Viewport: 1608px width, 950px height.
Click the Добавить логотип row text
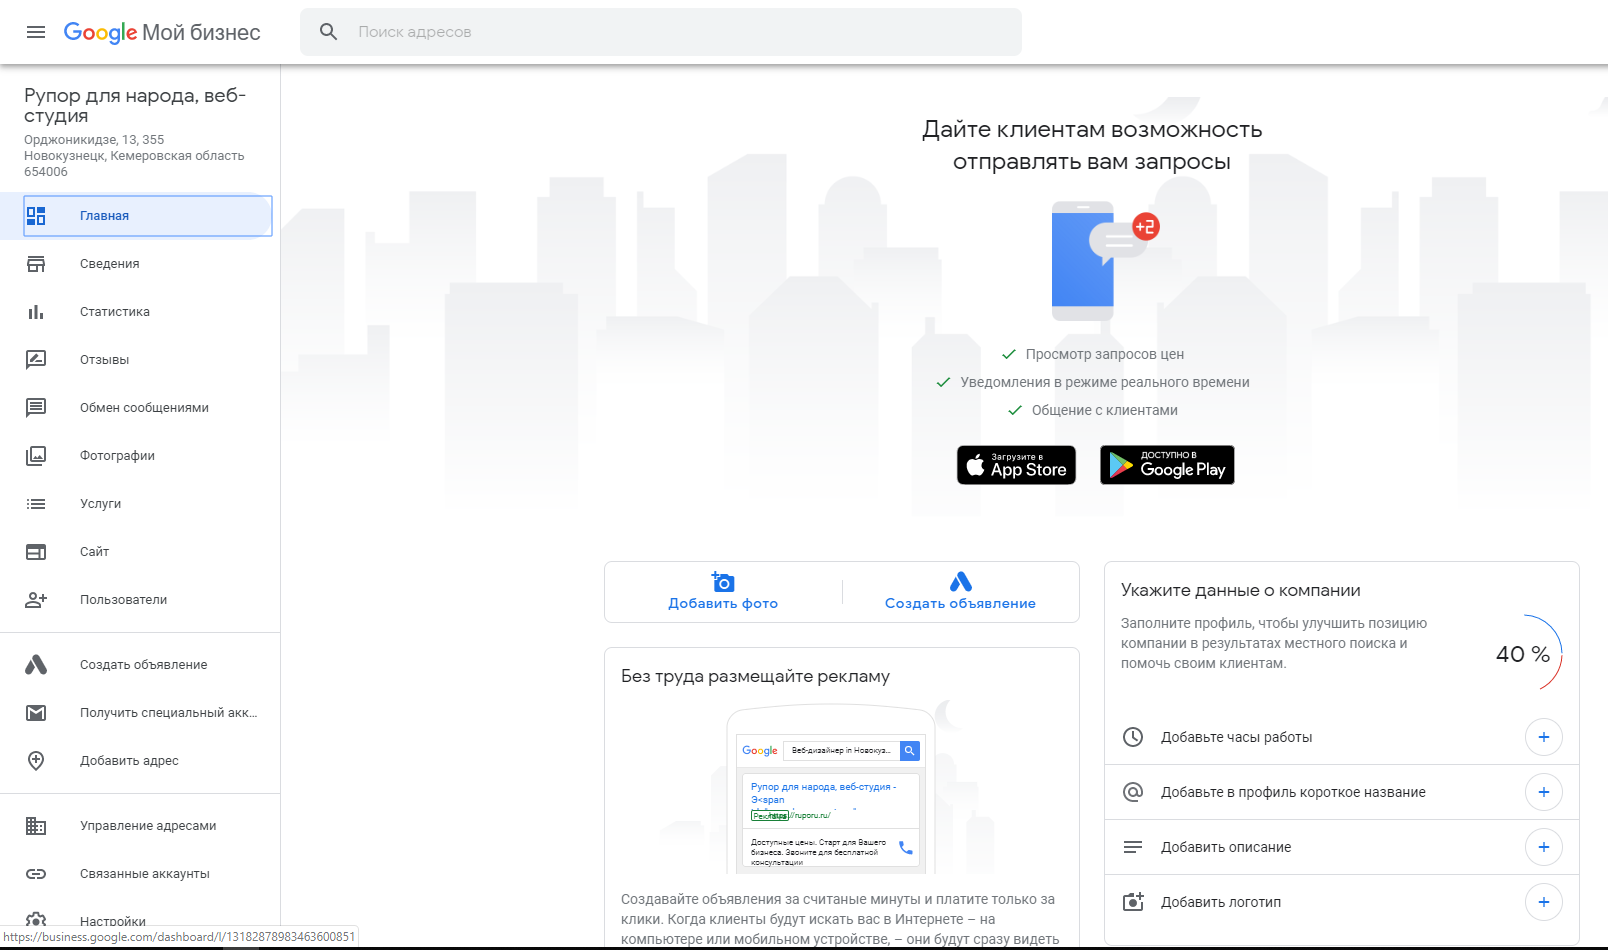pyautogui.click(x=1221, y=902)
